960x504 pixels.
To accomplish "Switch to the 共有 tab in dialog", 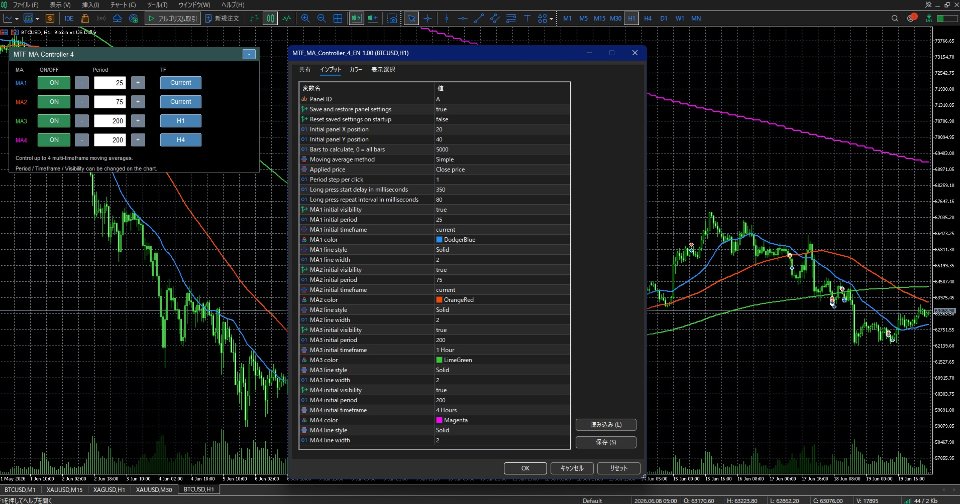I will tap(305, 70).
